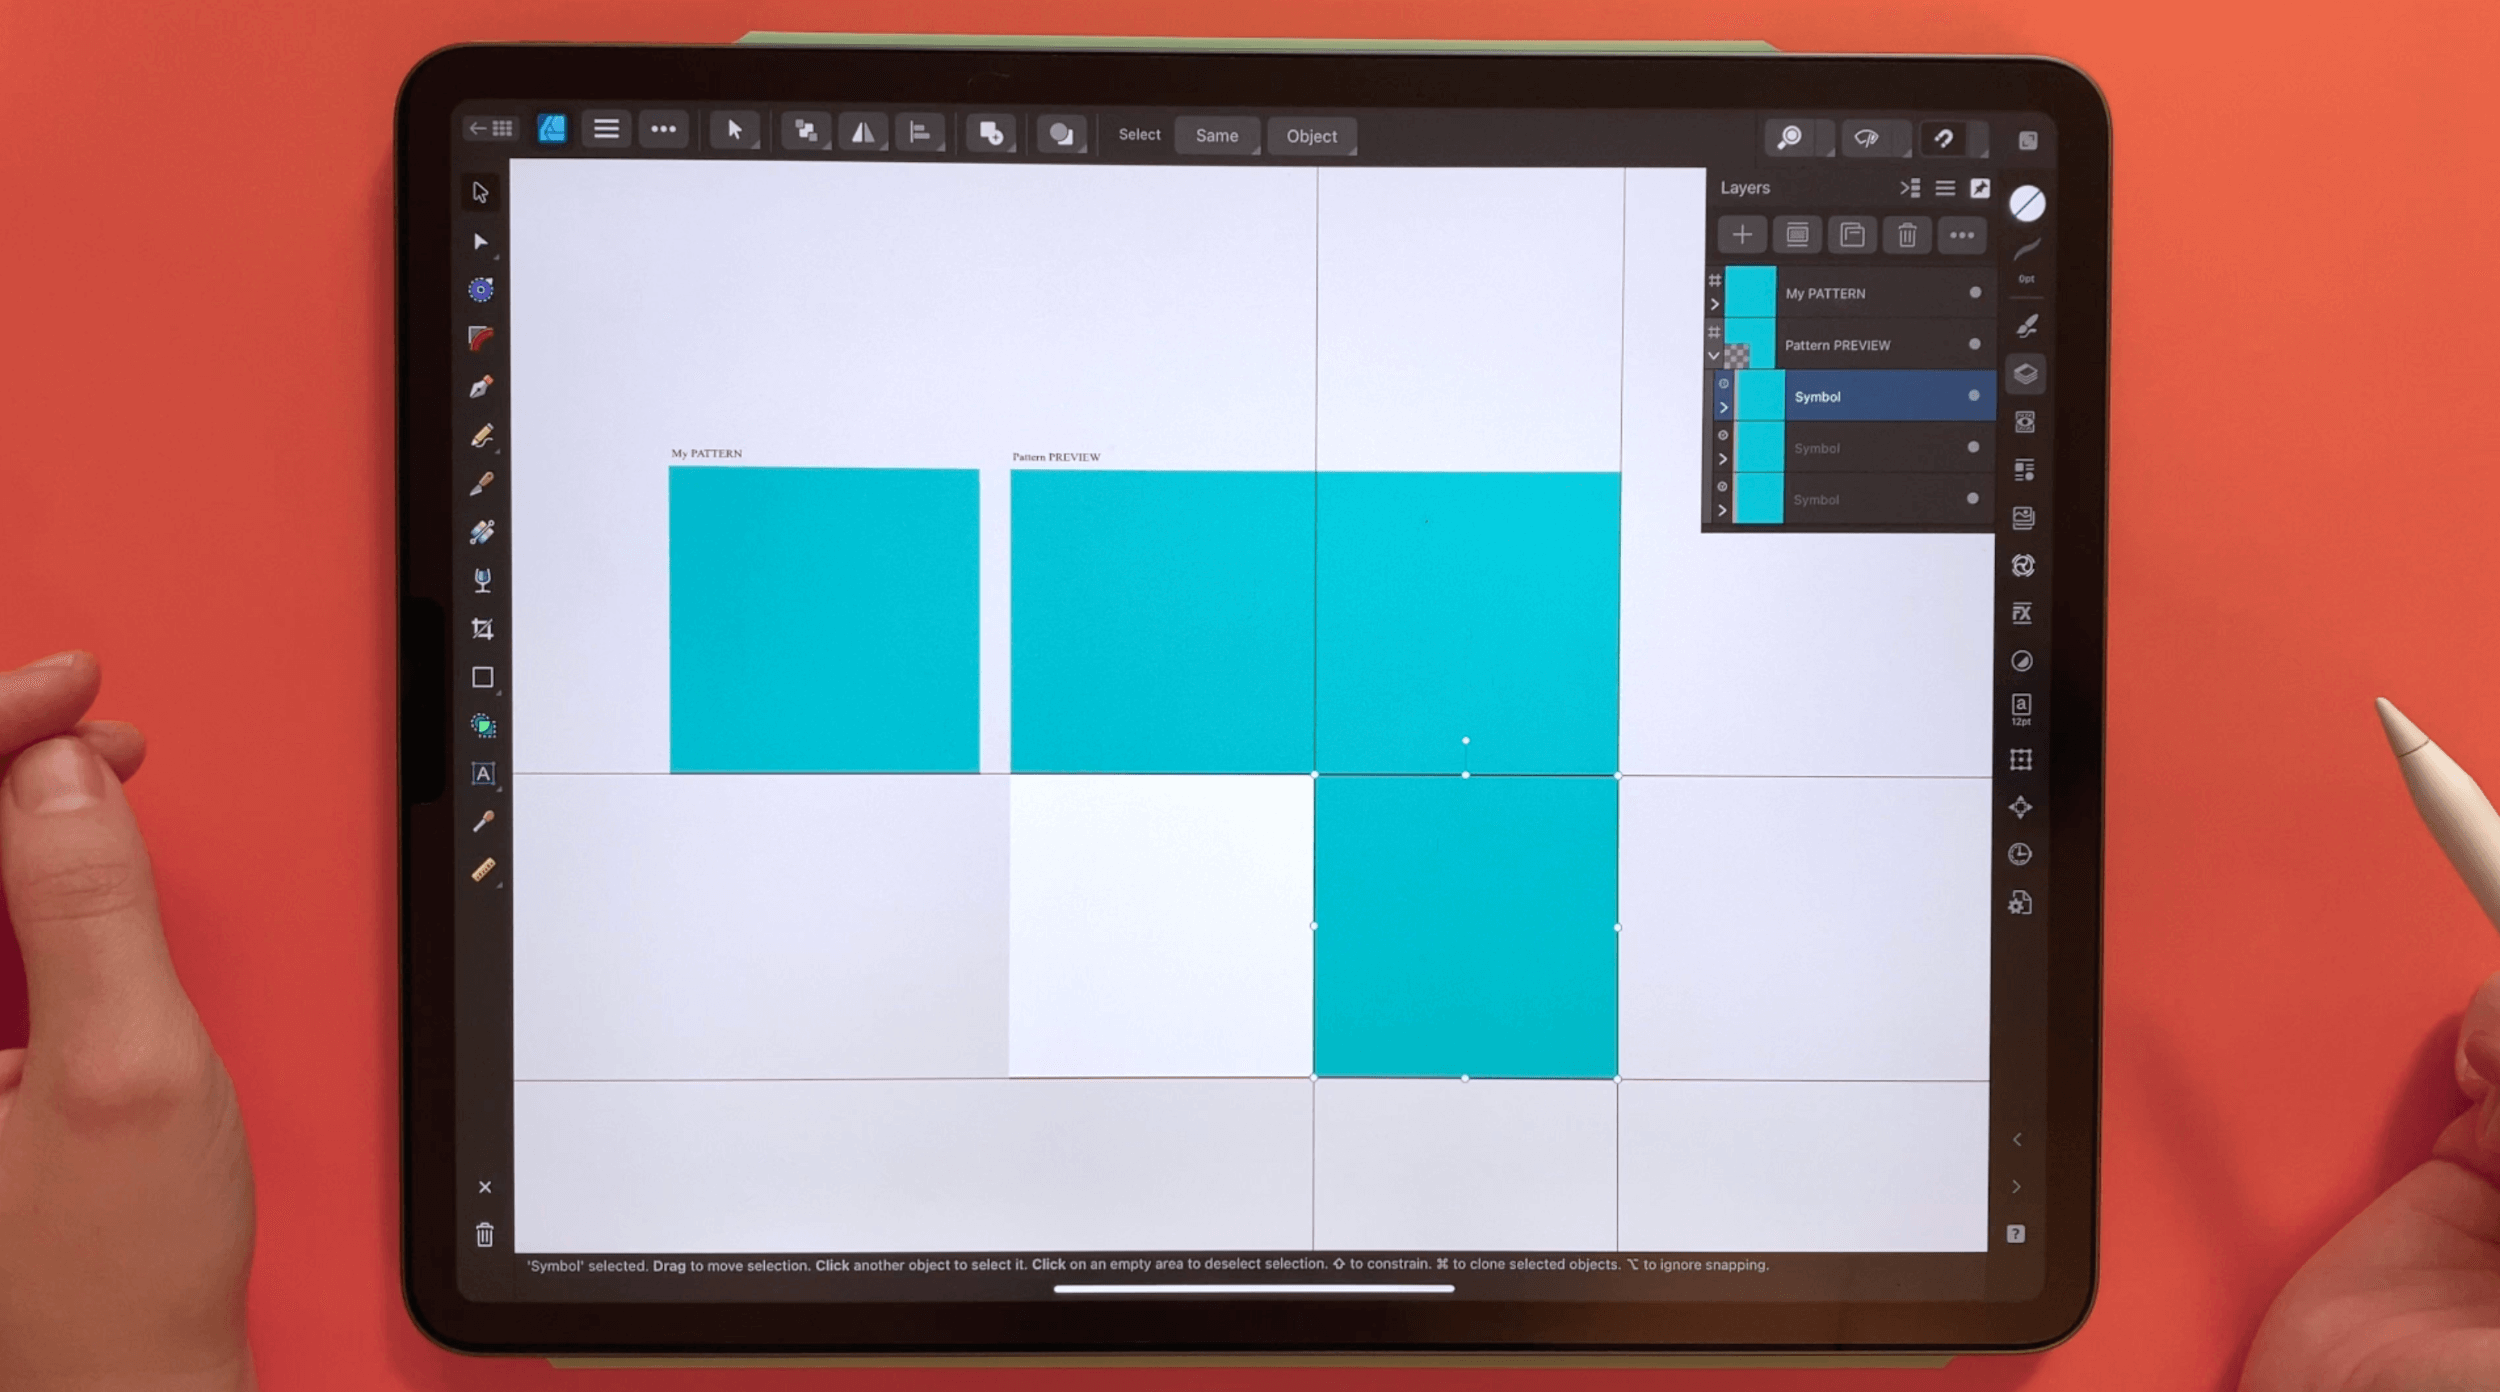The image size is (2500, 1392).
Task: Collapse the Pattern PREVIEW artboard layer
Action: [x=1714, y=356]
